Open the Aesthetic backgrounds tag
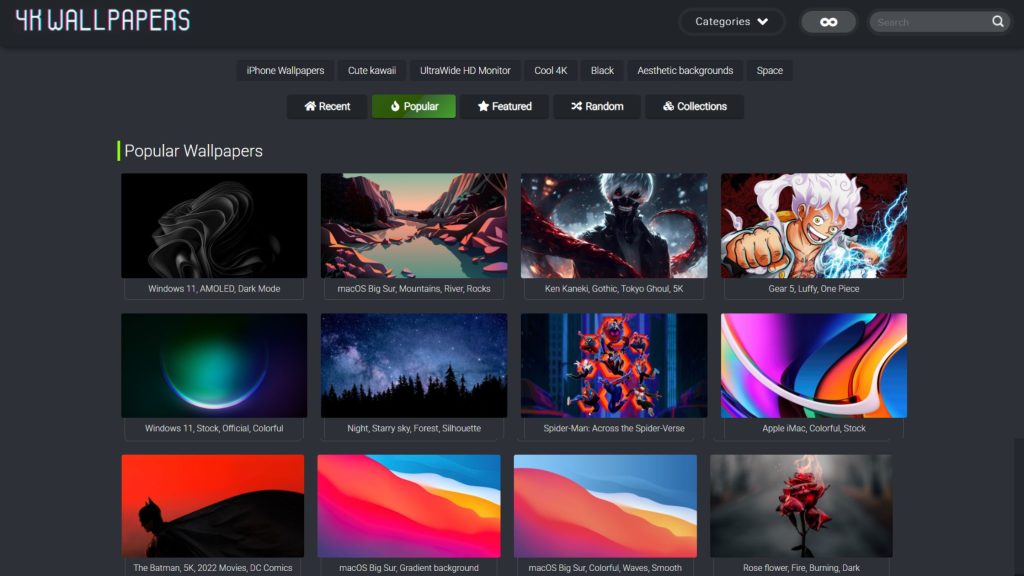Image resolution: width=1024 pixels, height=576 pixels. 685,71
